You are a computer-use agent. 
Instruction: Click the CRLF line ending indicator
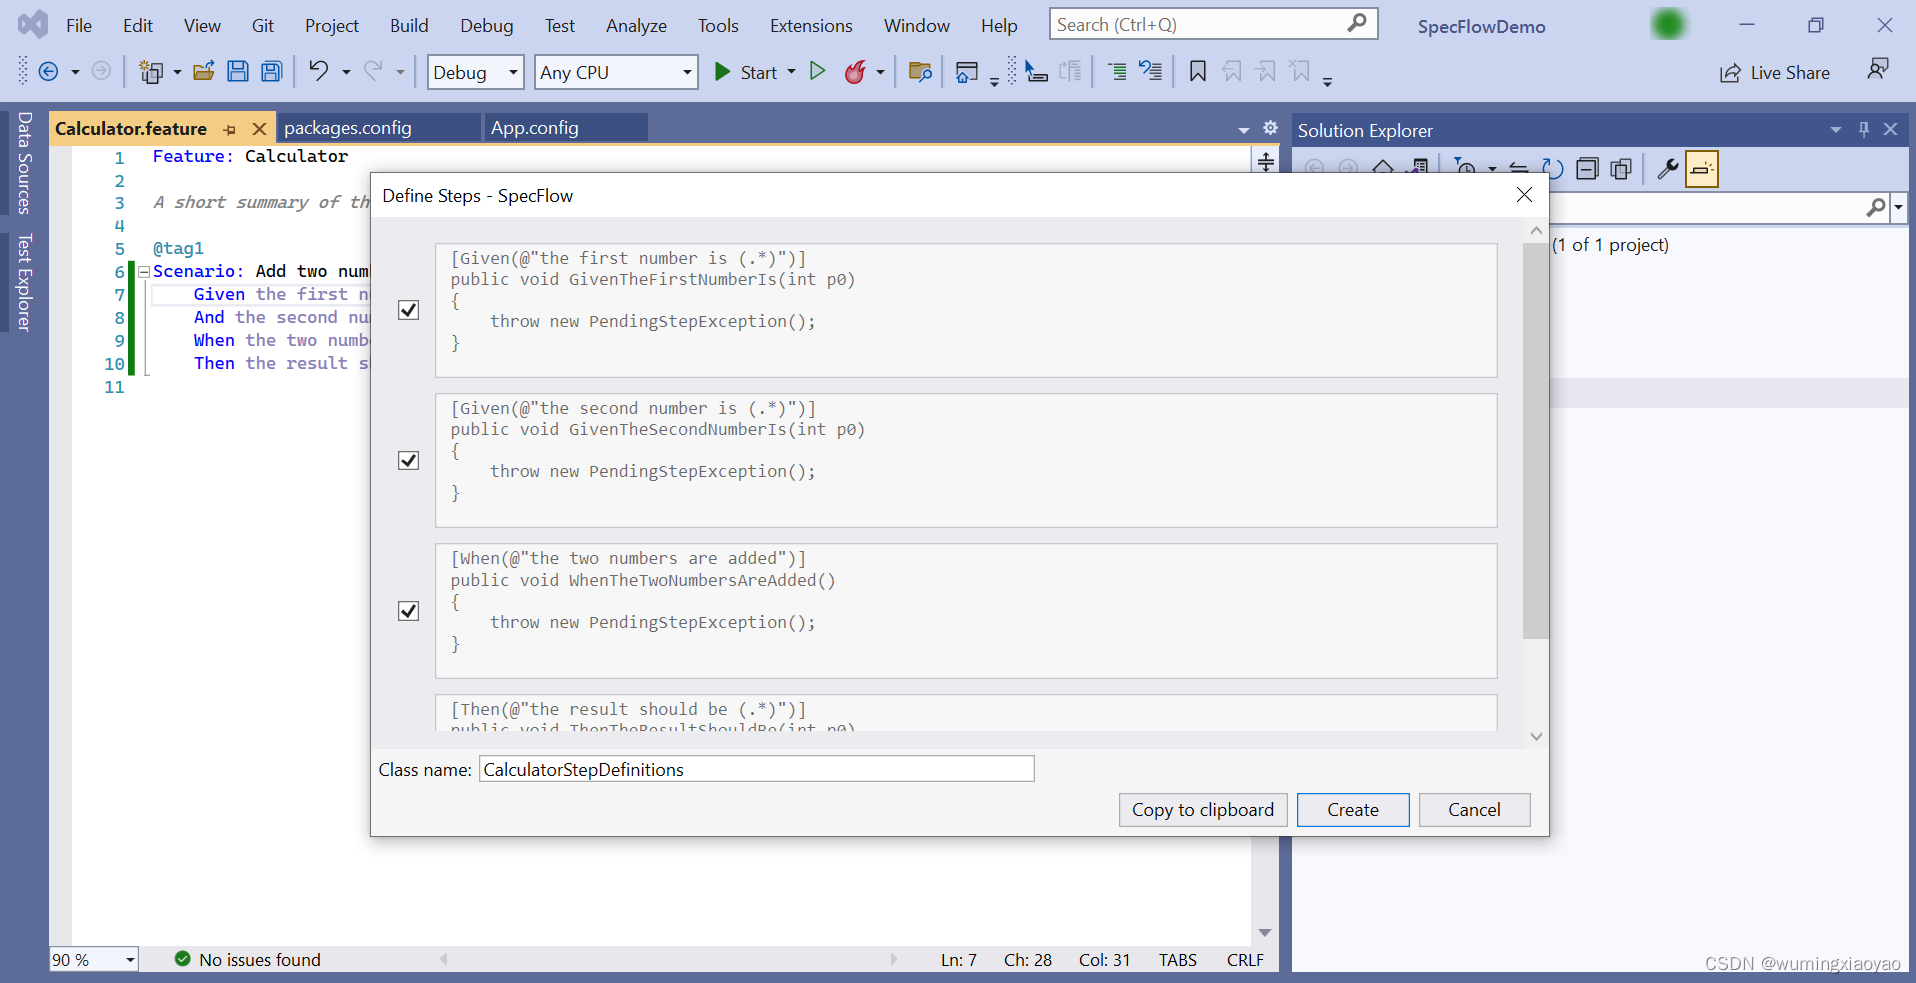pos(1245,960)
